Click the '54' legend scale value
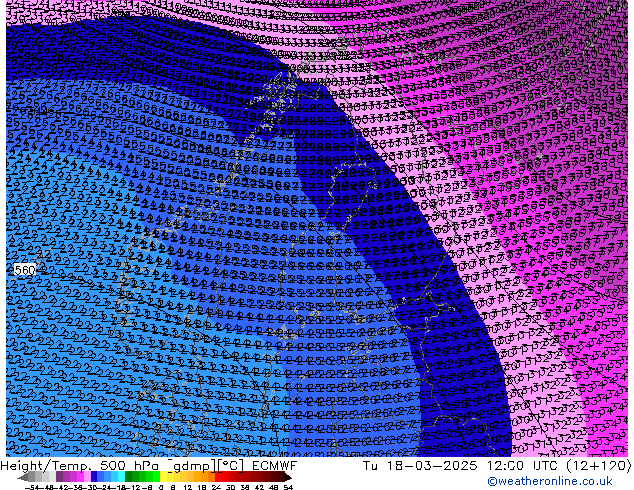Screen dimensions: 634x490 tap(288, 487)
